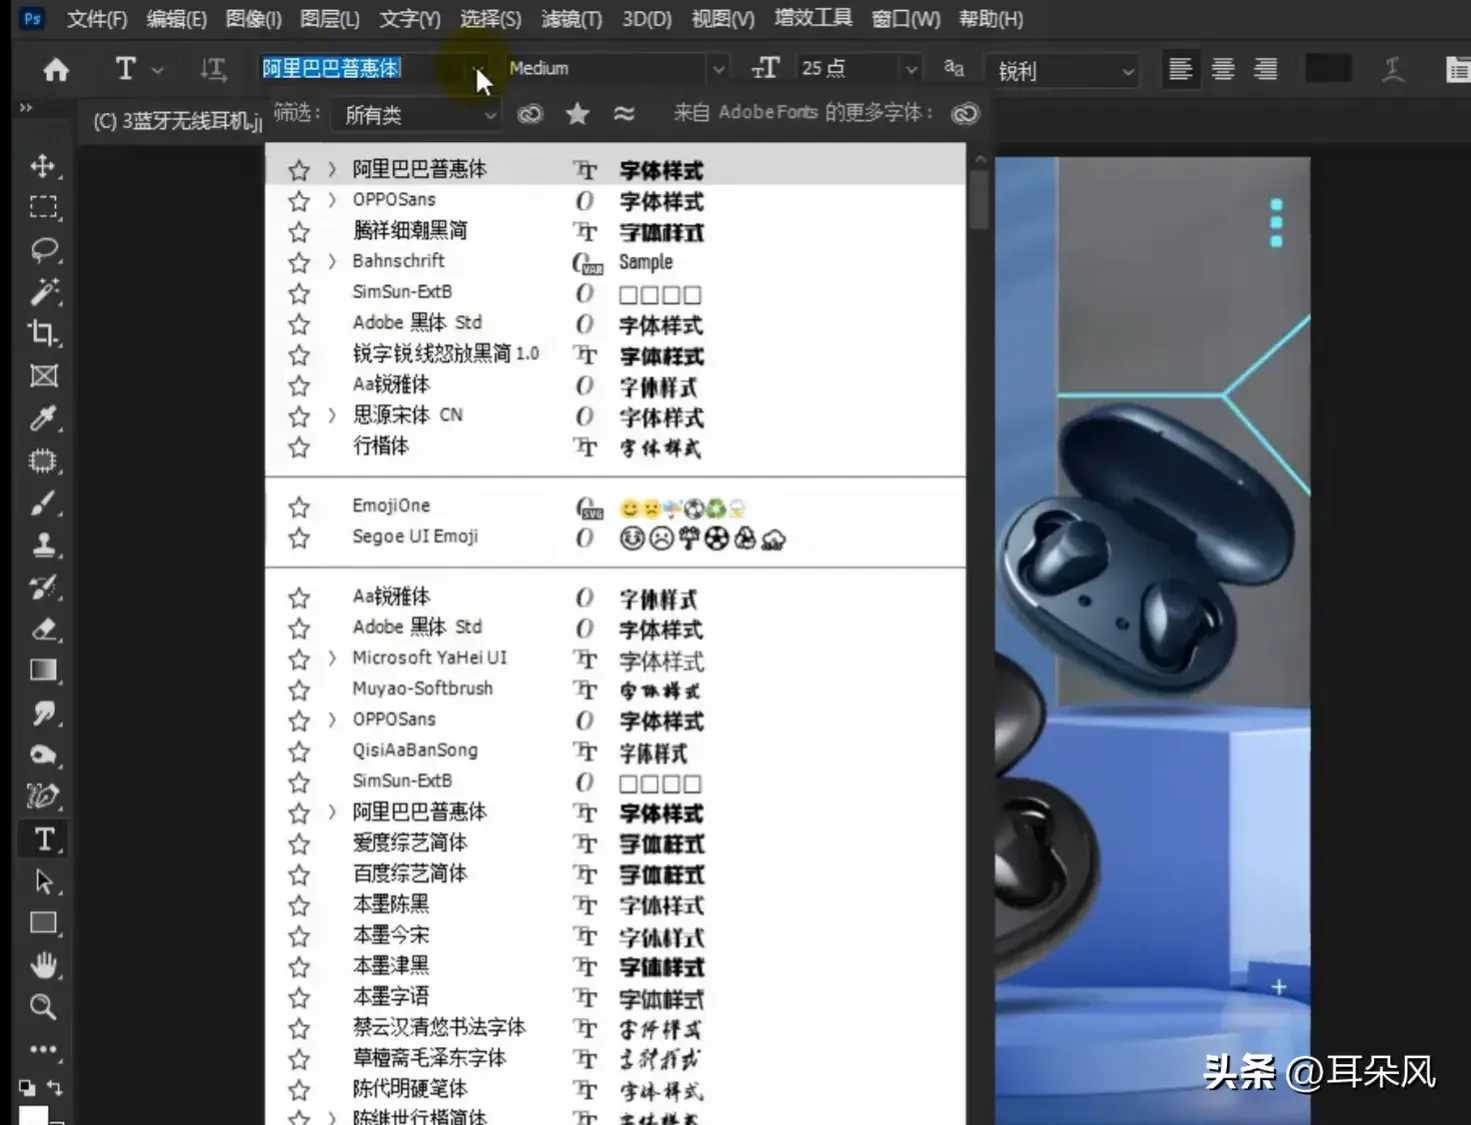Open the 锐利 anti-aliasing dropdown
Image resolution: width=1471 pixels, height=1125 pixels.
click(x=1064, y=70)
